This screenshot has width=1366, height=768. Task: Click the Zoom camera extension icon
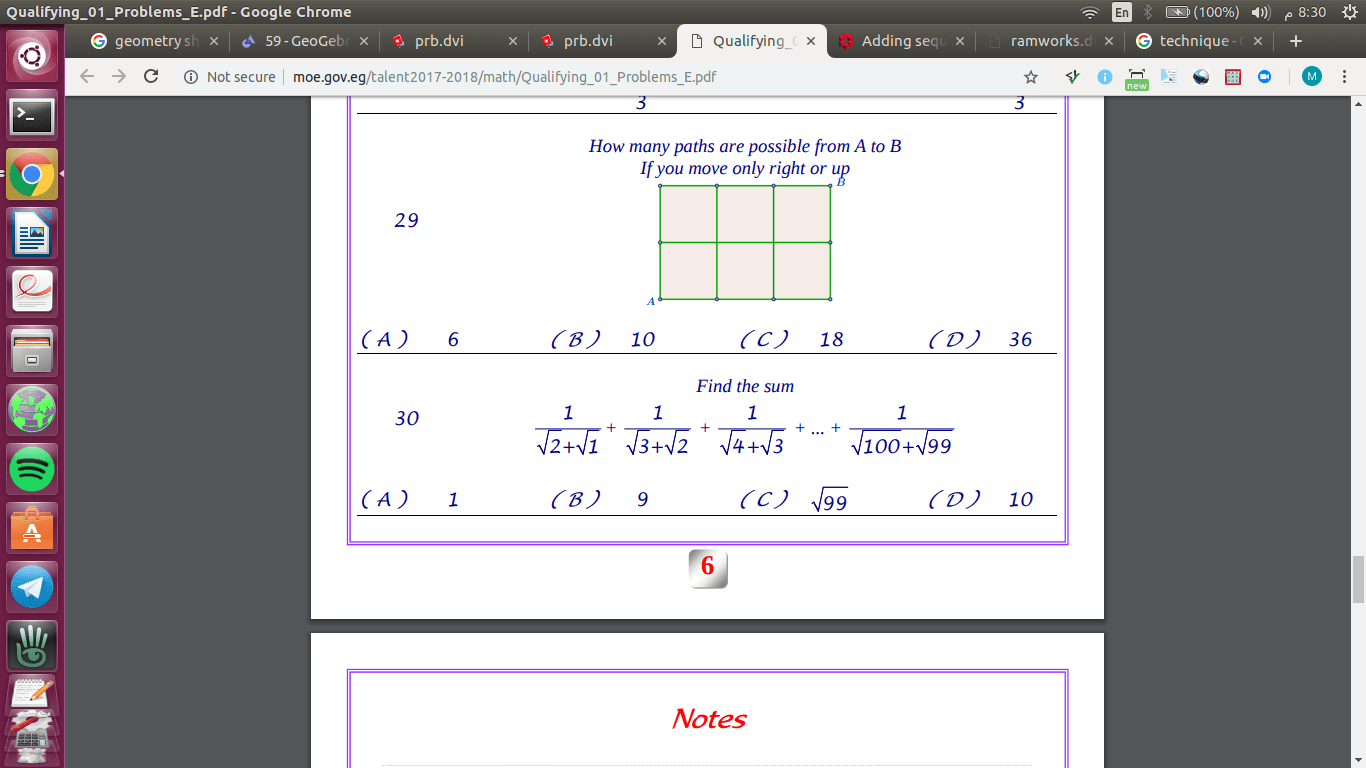pos(1264,76)
